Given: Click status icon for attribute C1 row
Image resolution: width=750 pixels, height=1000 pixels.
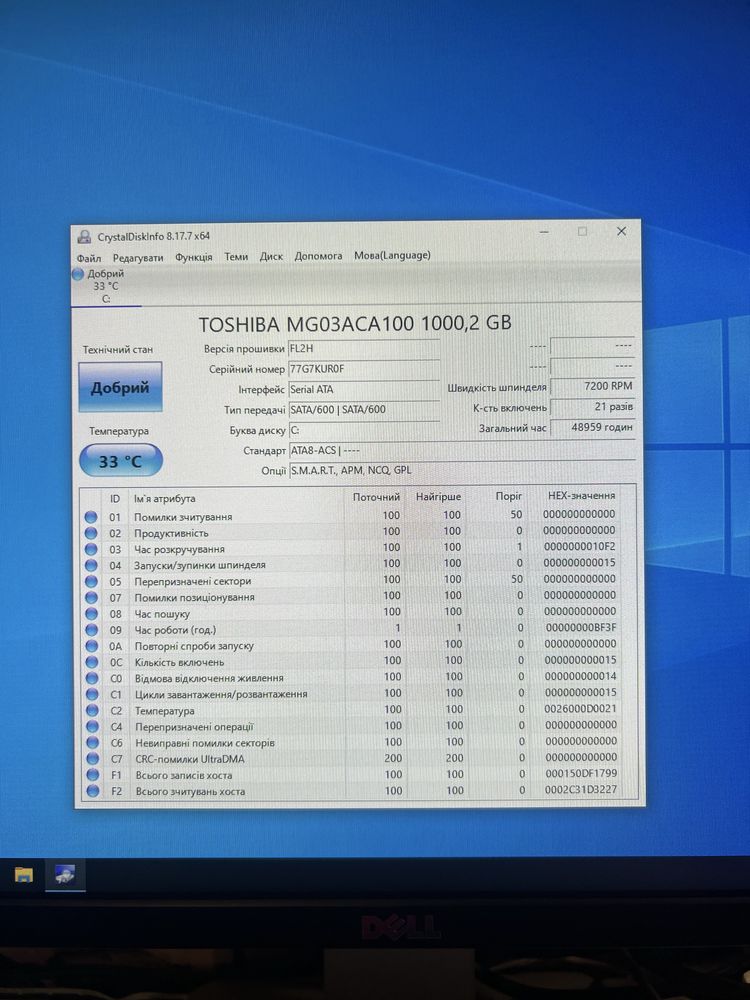Looking at the screenshot, I should click(x=92, y=694).
